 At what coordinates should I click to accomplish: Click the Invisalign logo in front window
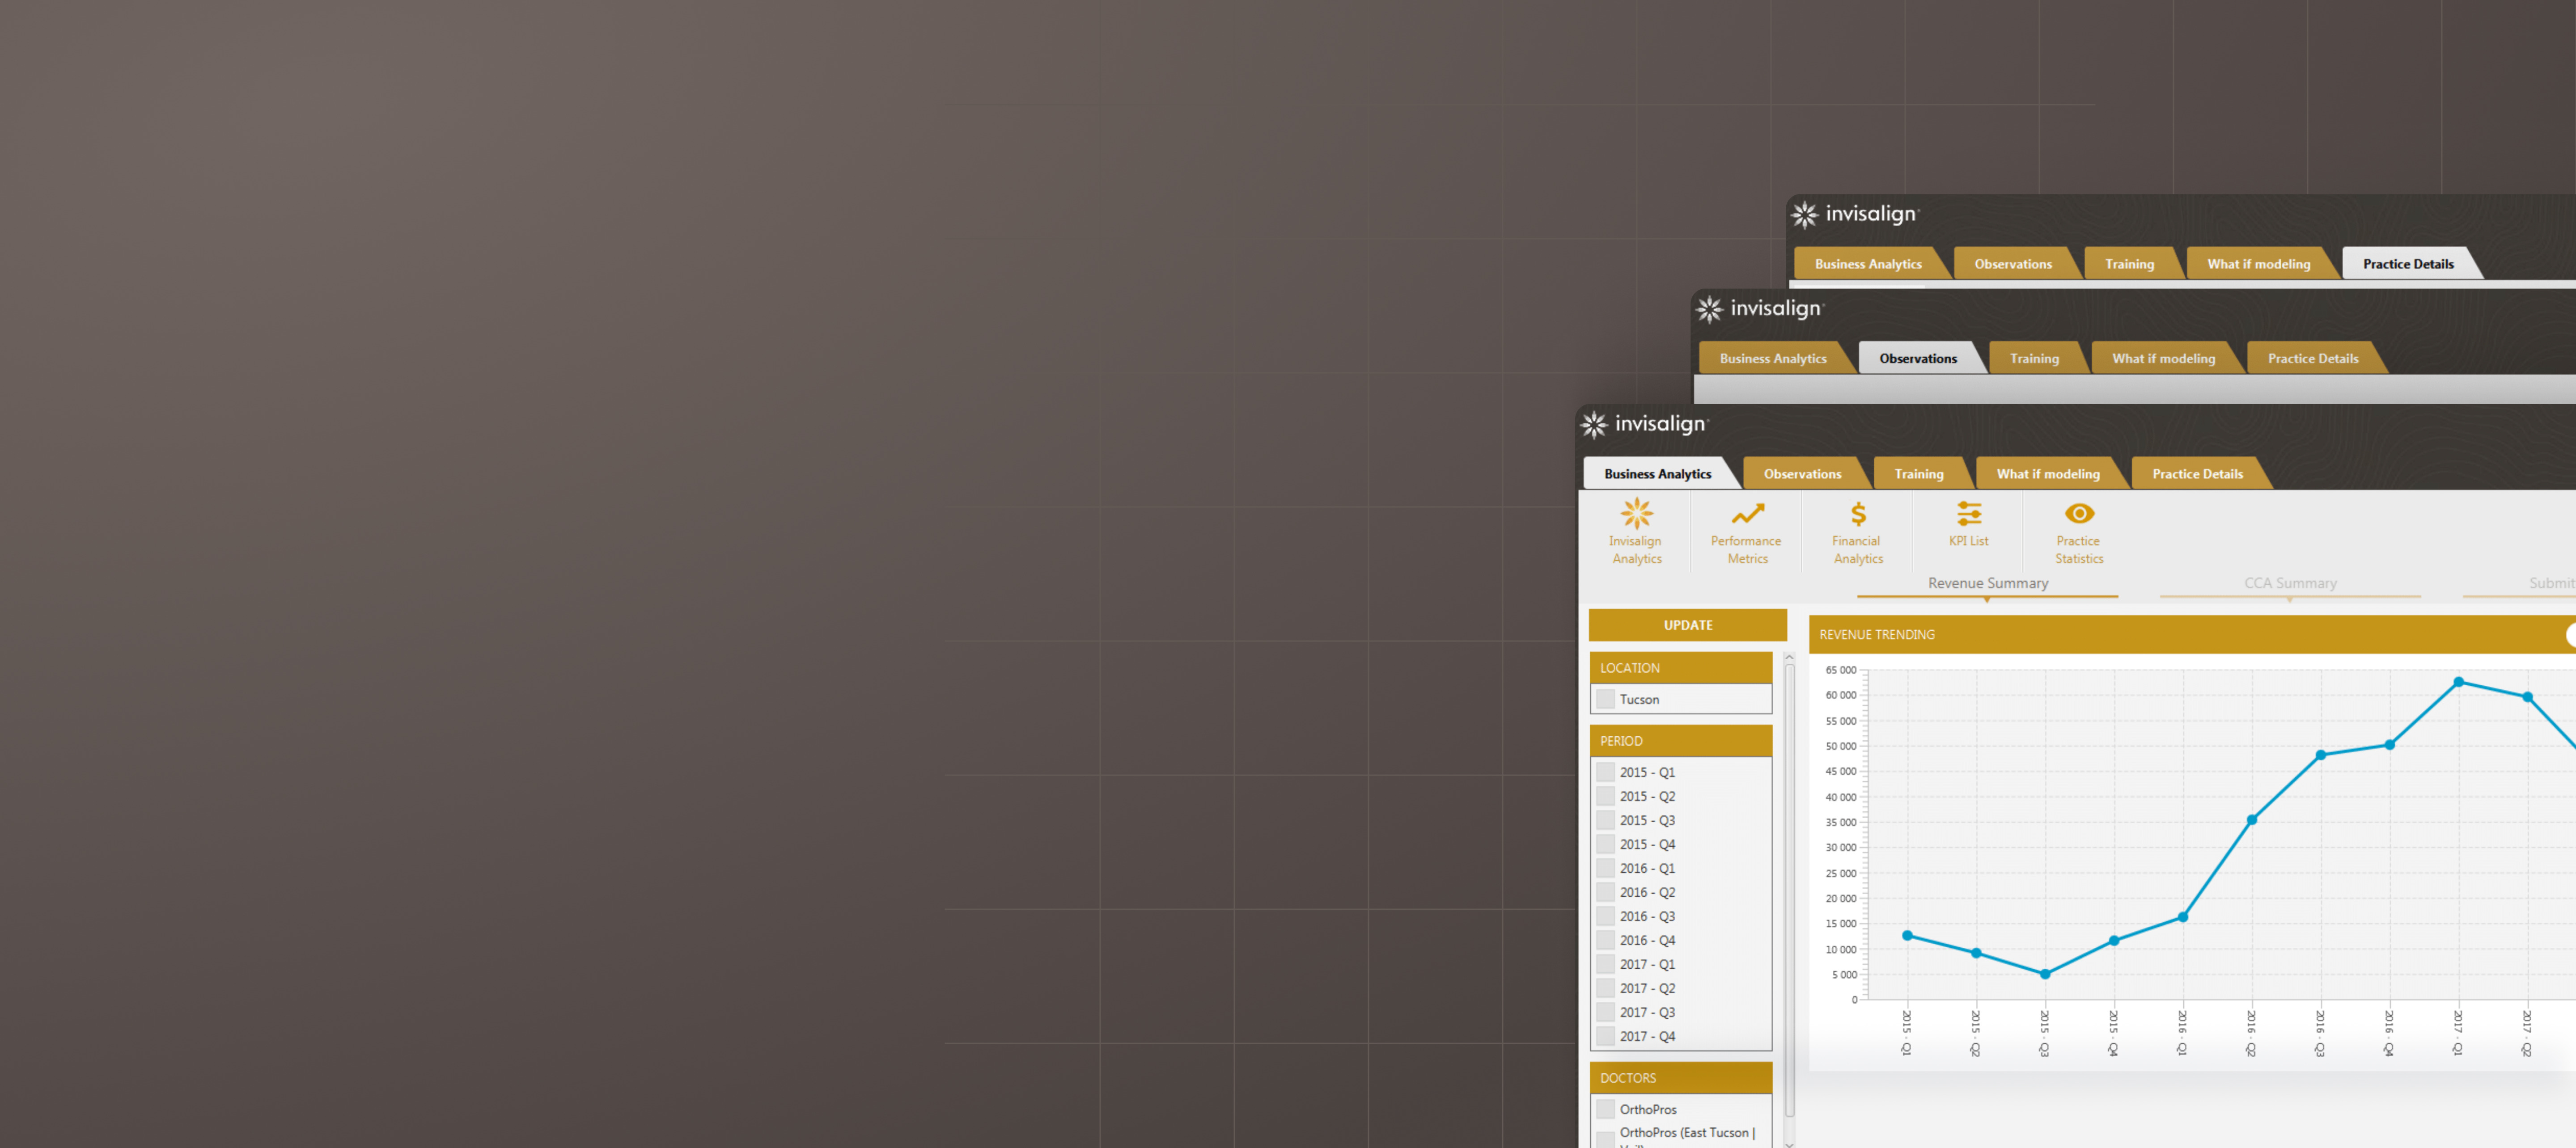pyautogui.click(x=1645, y=424)
